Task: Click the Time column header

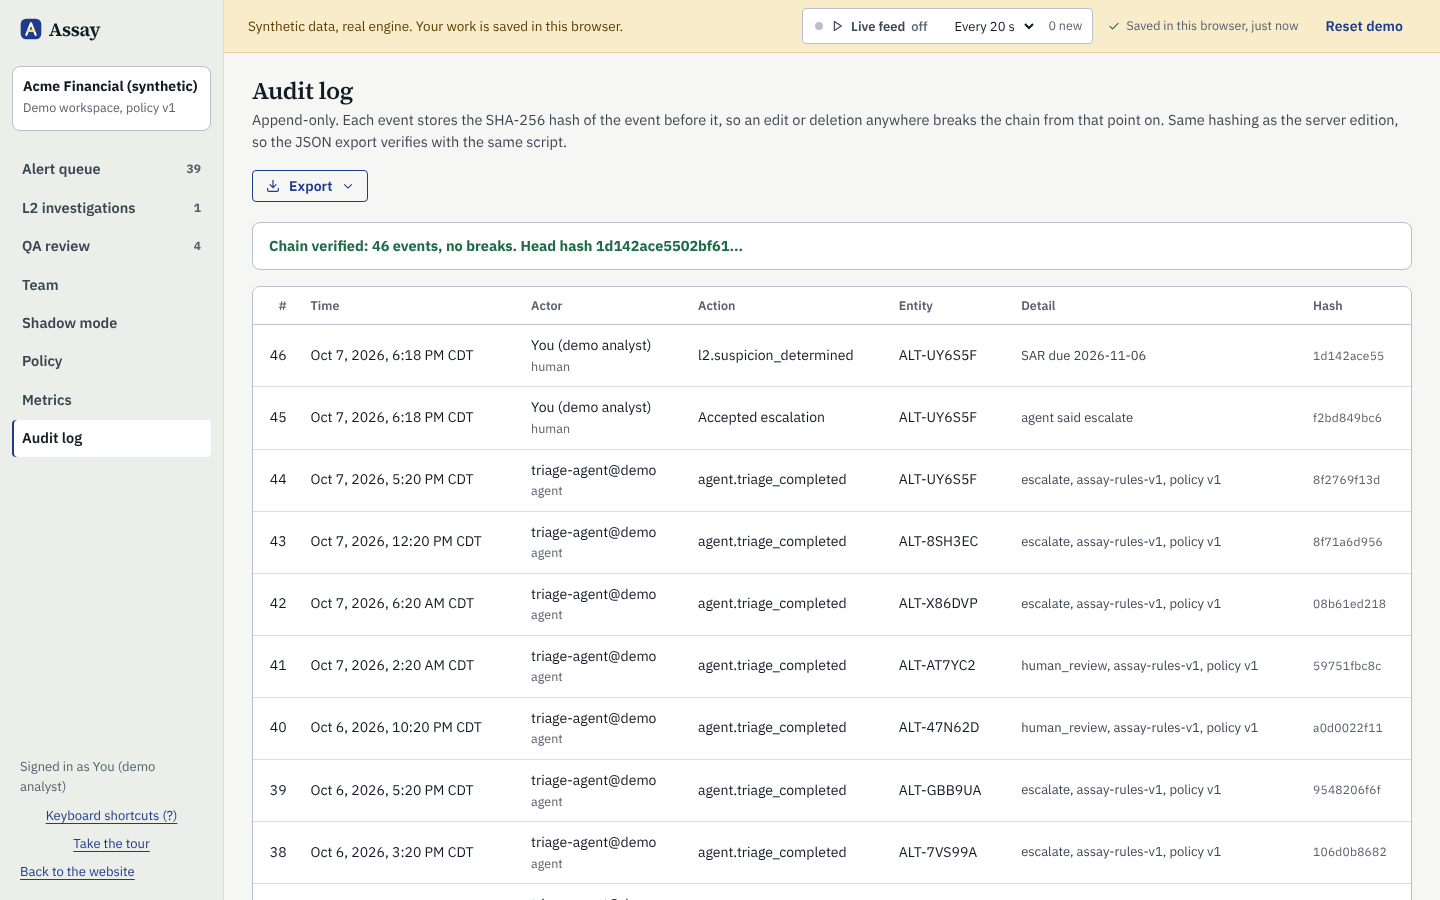Action: point(324,306)
